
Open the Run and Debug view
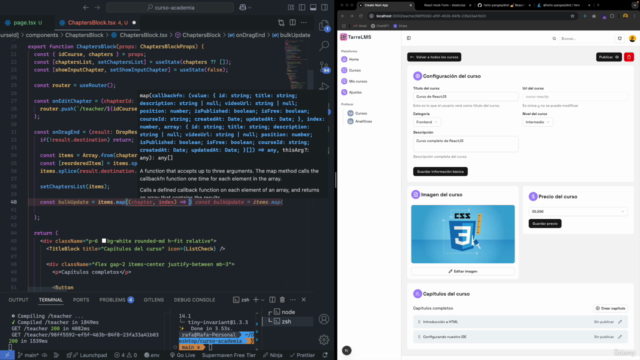(x=324, y=87)
